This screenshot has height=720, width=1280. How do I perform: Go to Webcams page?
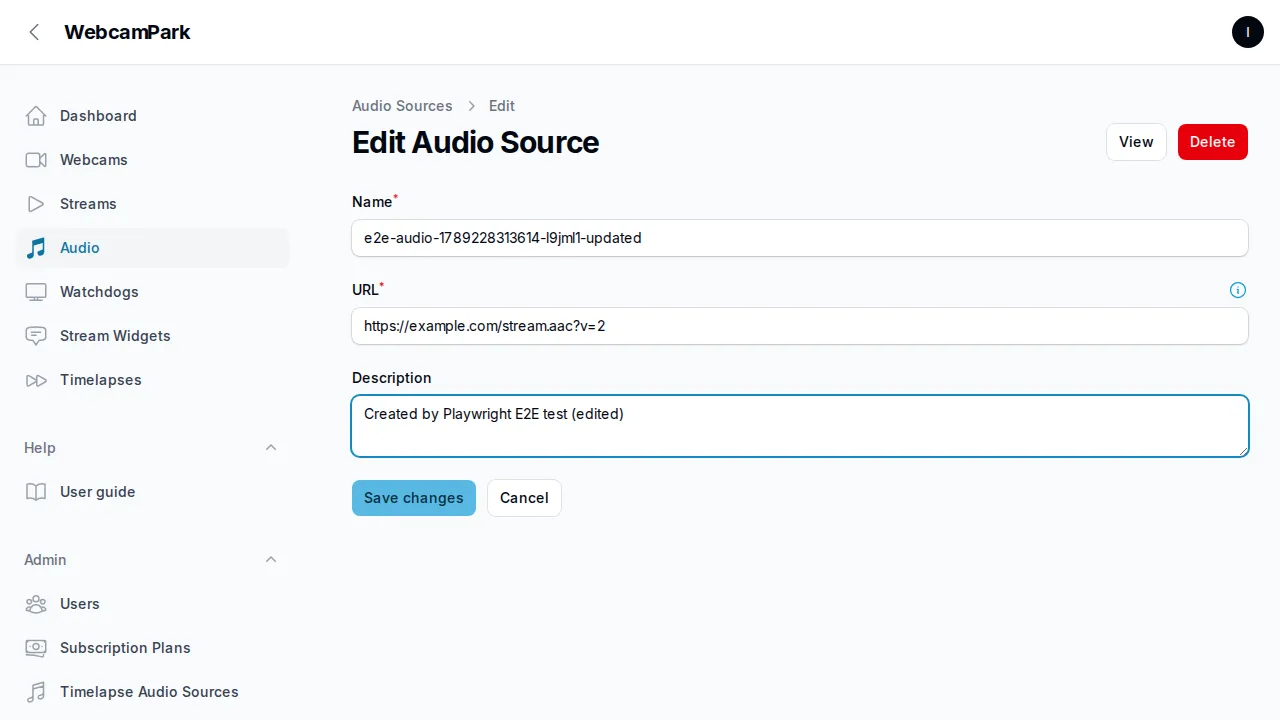click(152, 160)
